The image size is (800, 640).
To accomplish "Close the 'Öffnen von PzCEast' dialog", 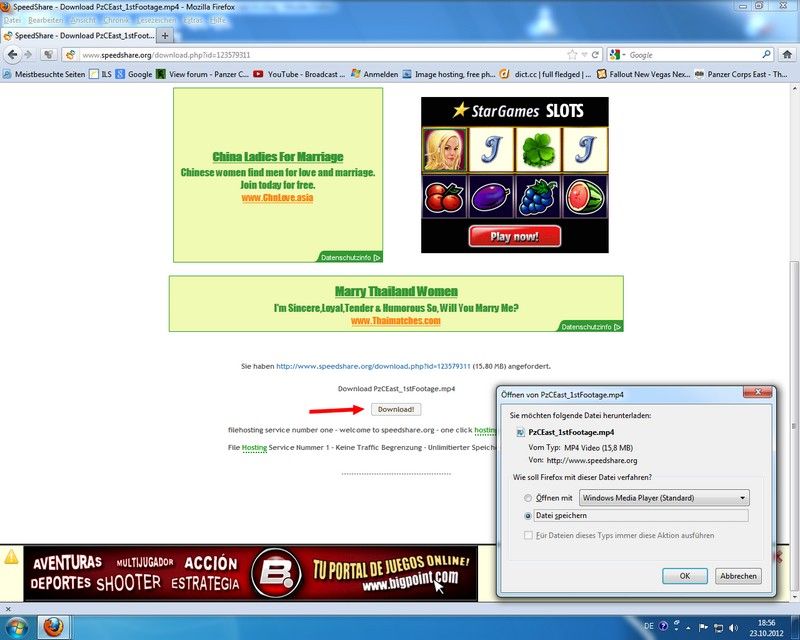I will [x=759, y=392].
